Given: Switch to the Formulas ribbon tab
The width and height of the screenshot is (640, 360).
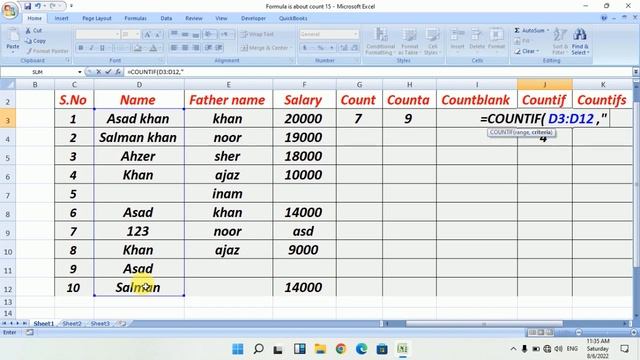Looking at the screenshot, I should pyautogui.click(x=136, y=18).
